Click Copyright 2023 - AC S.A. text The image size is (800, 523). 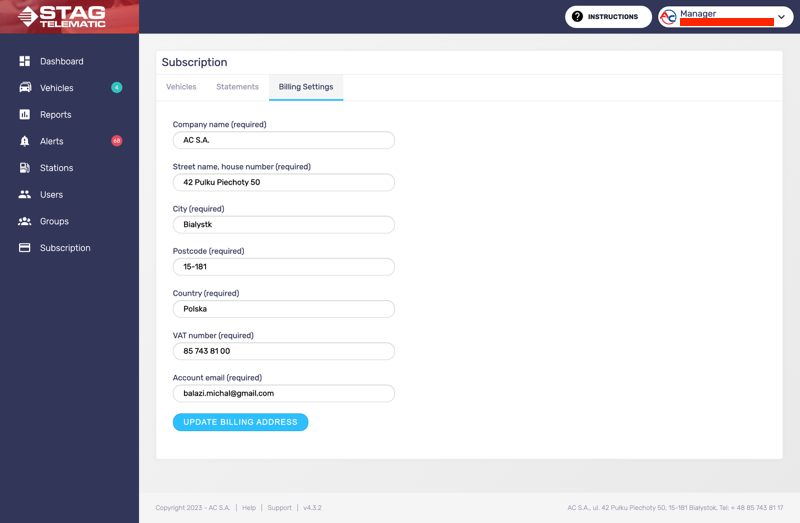pyautogui.click(x=193, y=508)
